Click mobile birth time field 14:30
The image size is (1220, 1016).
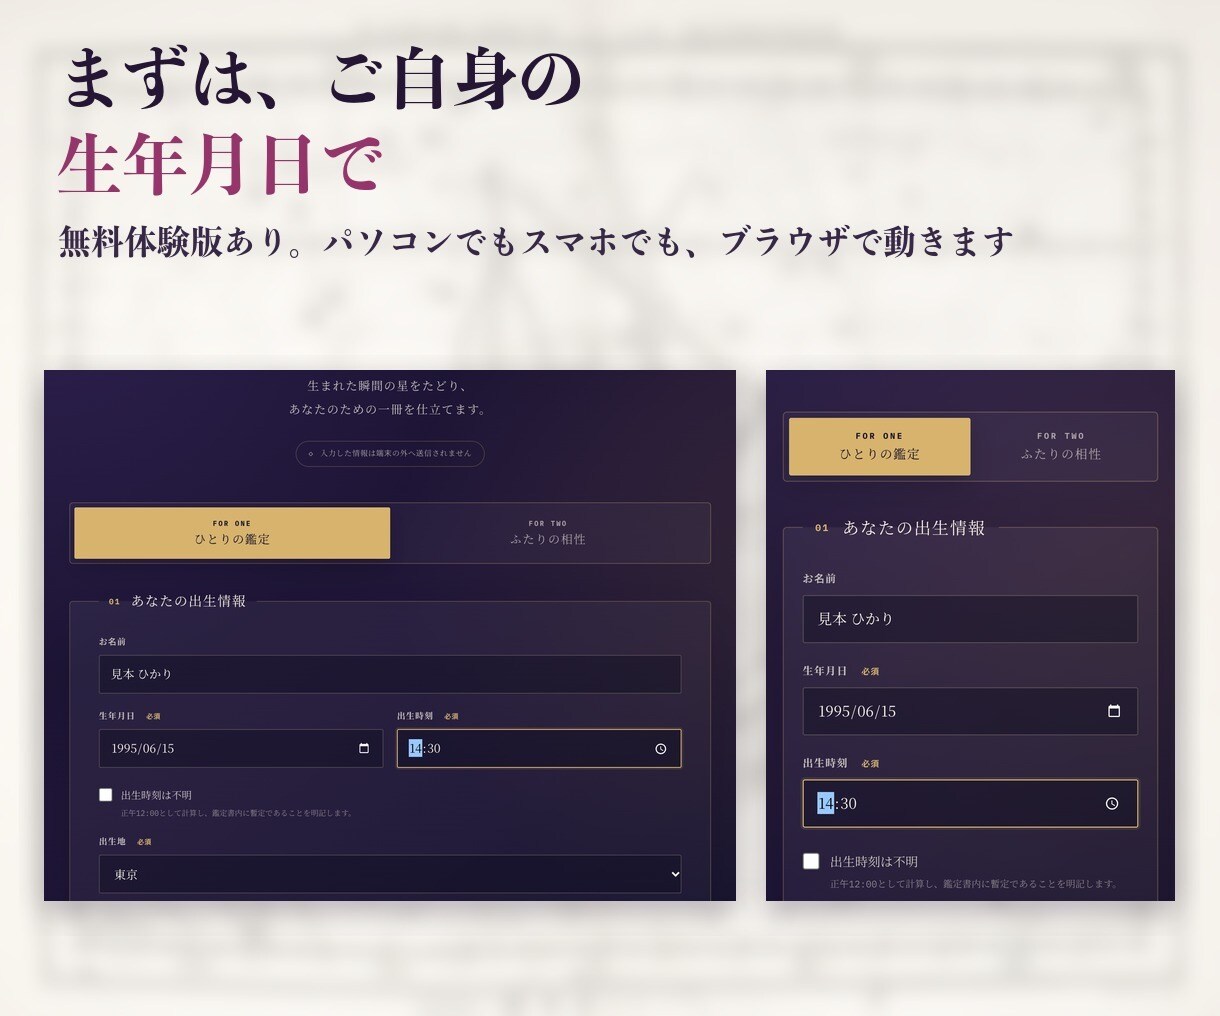coord(970,803)
